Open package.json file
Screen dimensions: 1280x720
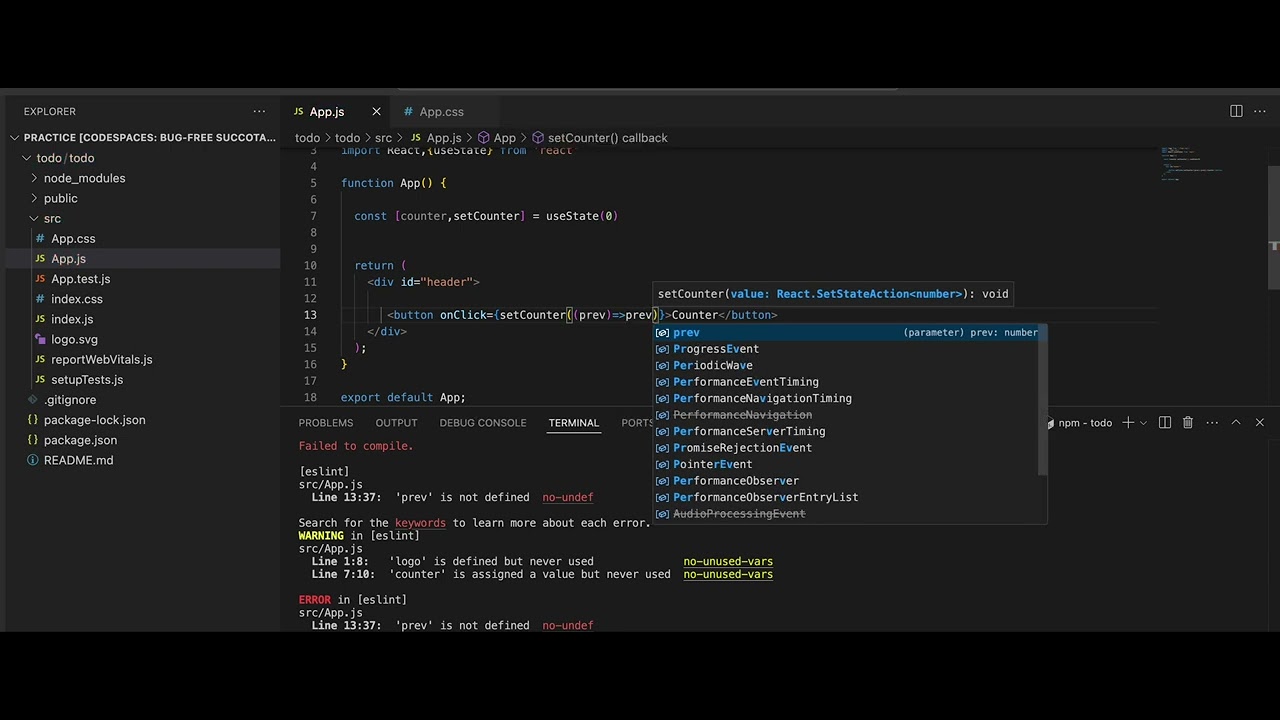[80, 440]
